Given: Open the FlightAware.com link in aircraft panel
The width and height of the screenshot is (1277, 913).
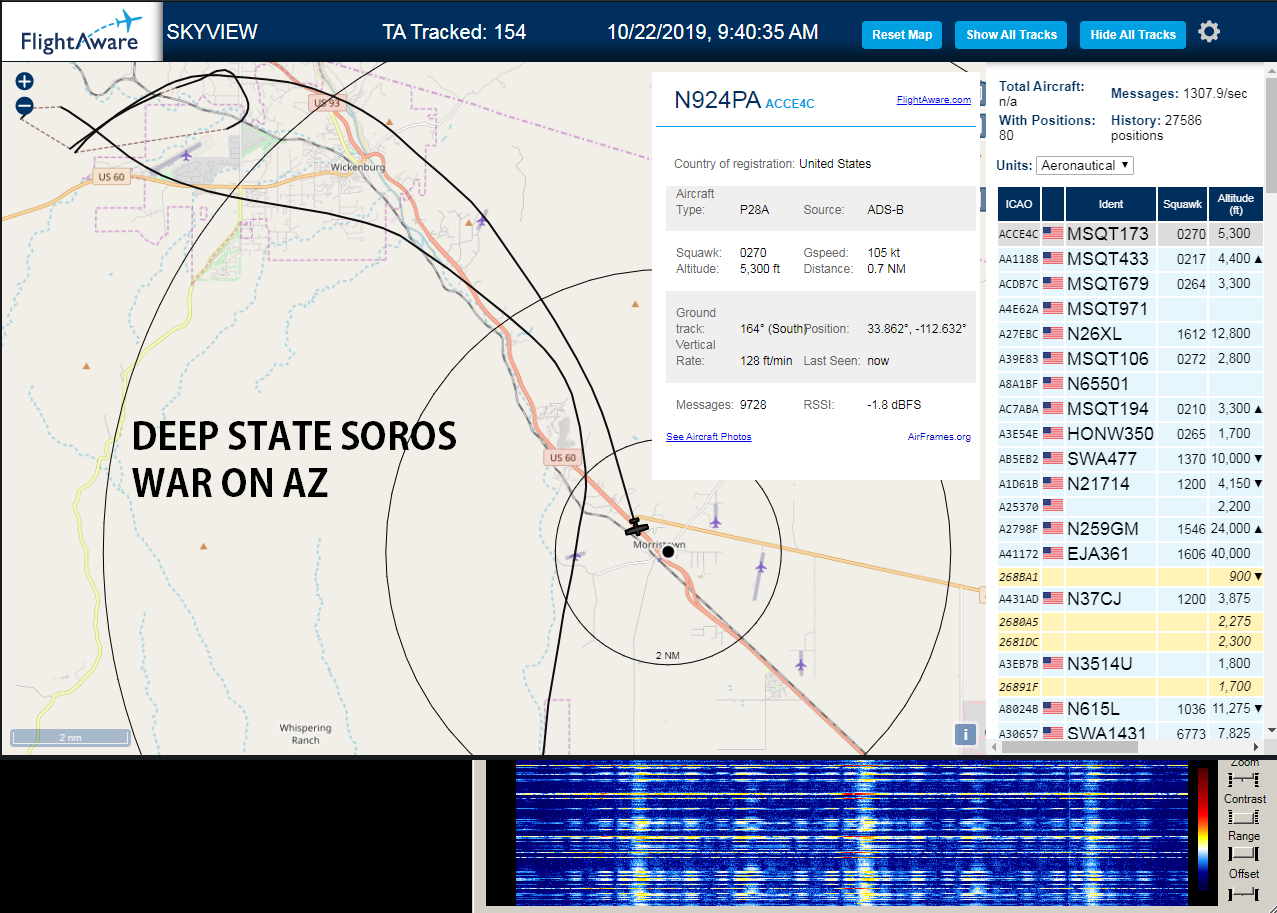Looking at the screenshot, I should [934, 100].
